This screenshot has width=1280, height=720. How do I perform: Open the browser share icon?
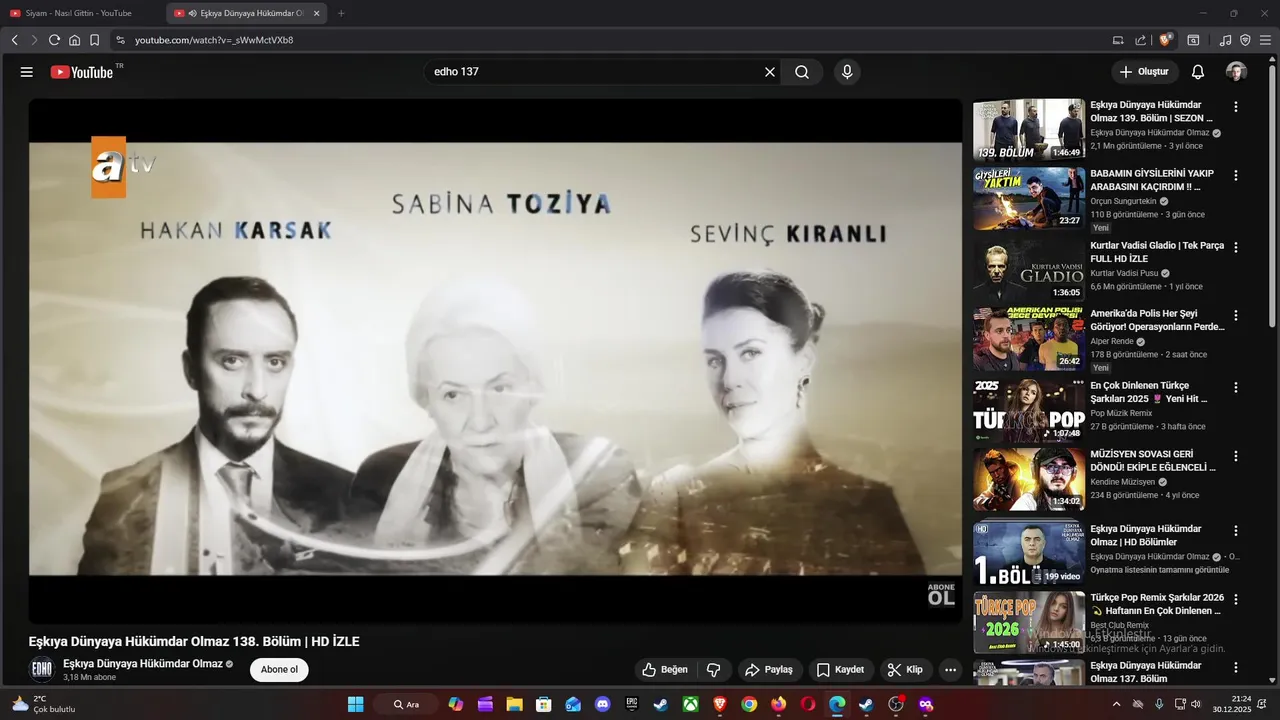coord(1140,40)
